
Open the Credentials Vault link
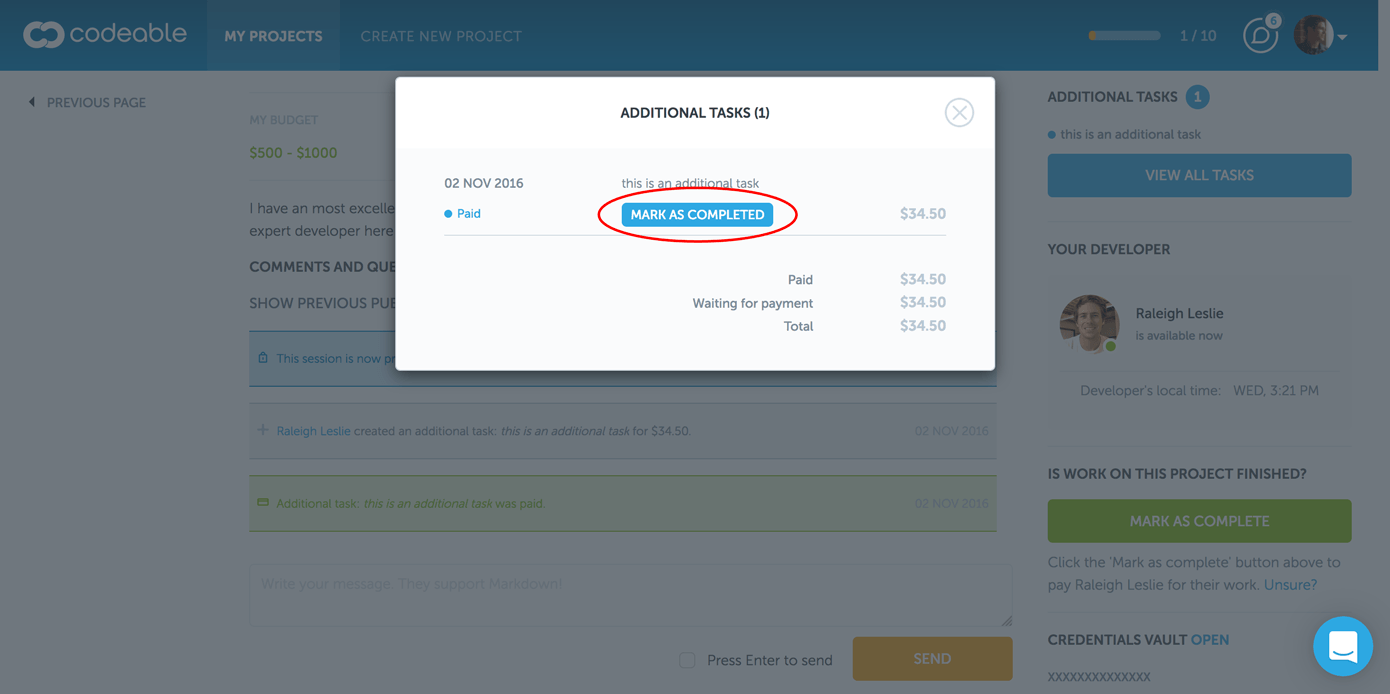click(x=1210, y=640)
